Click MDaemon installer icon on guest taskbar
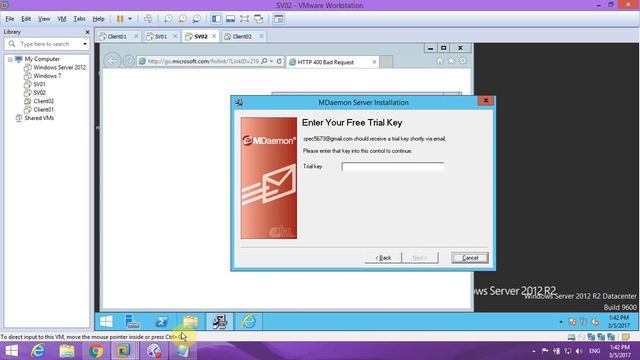 (x=220, y=322)
